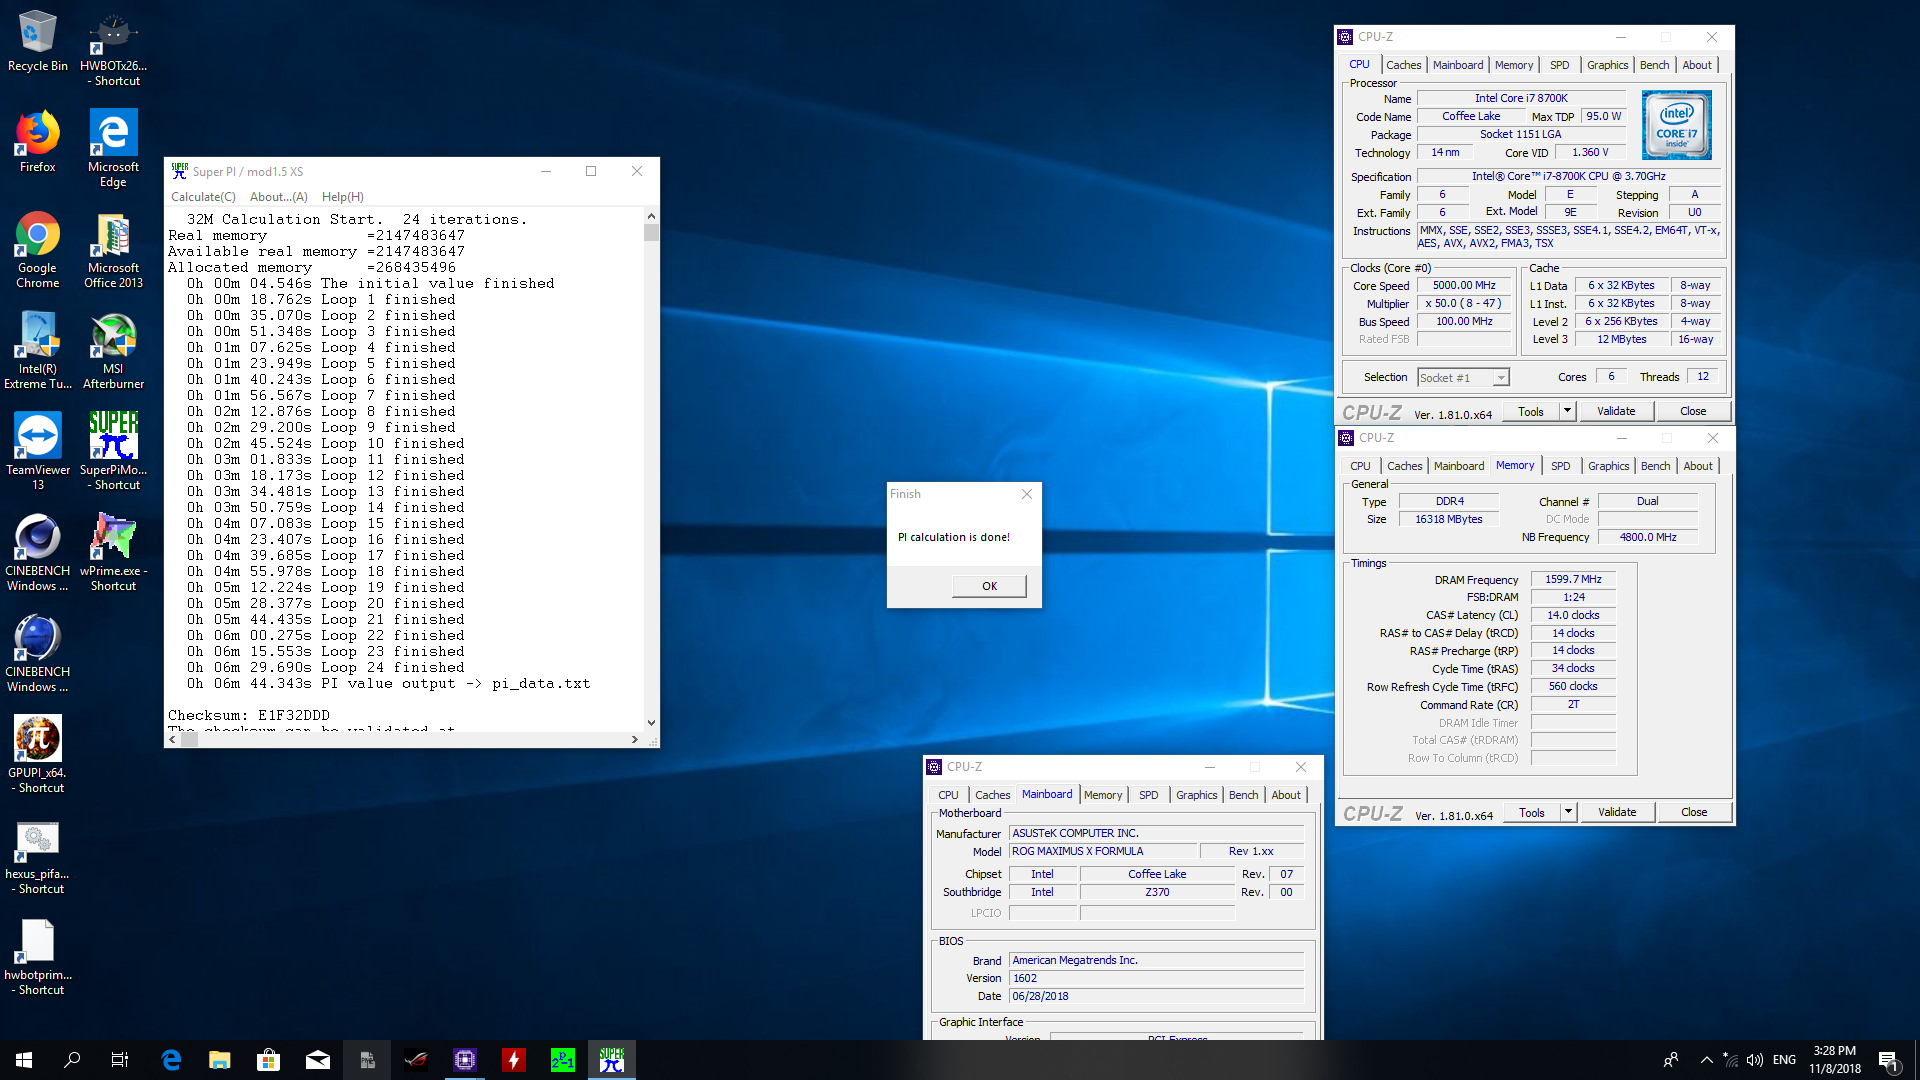Click Tools button in CPU-Z Memory window
The width and height of the screenshot is (1920, 1080).
[1531, 812]
